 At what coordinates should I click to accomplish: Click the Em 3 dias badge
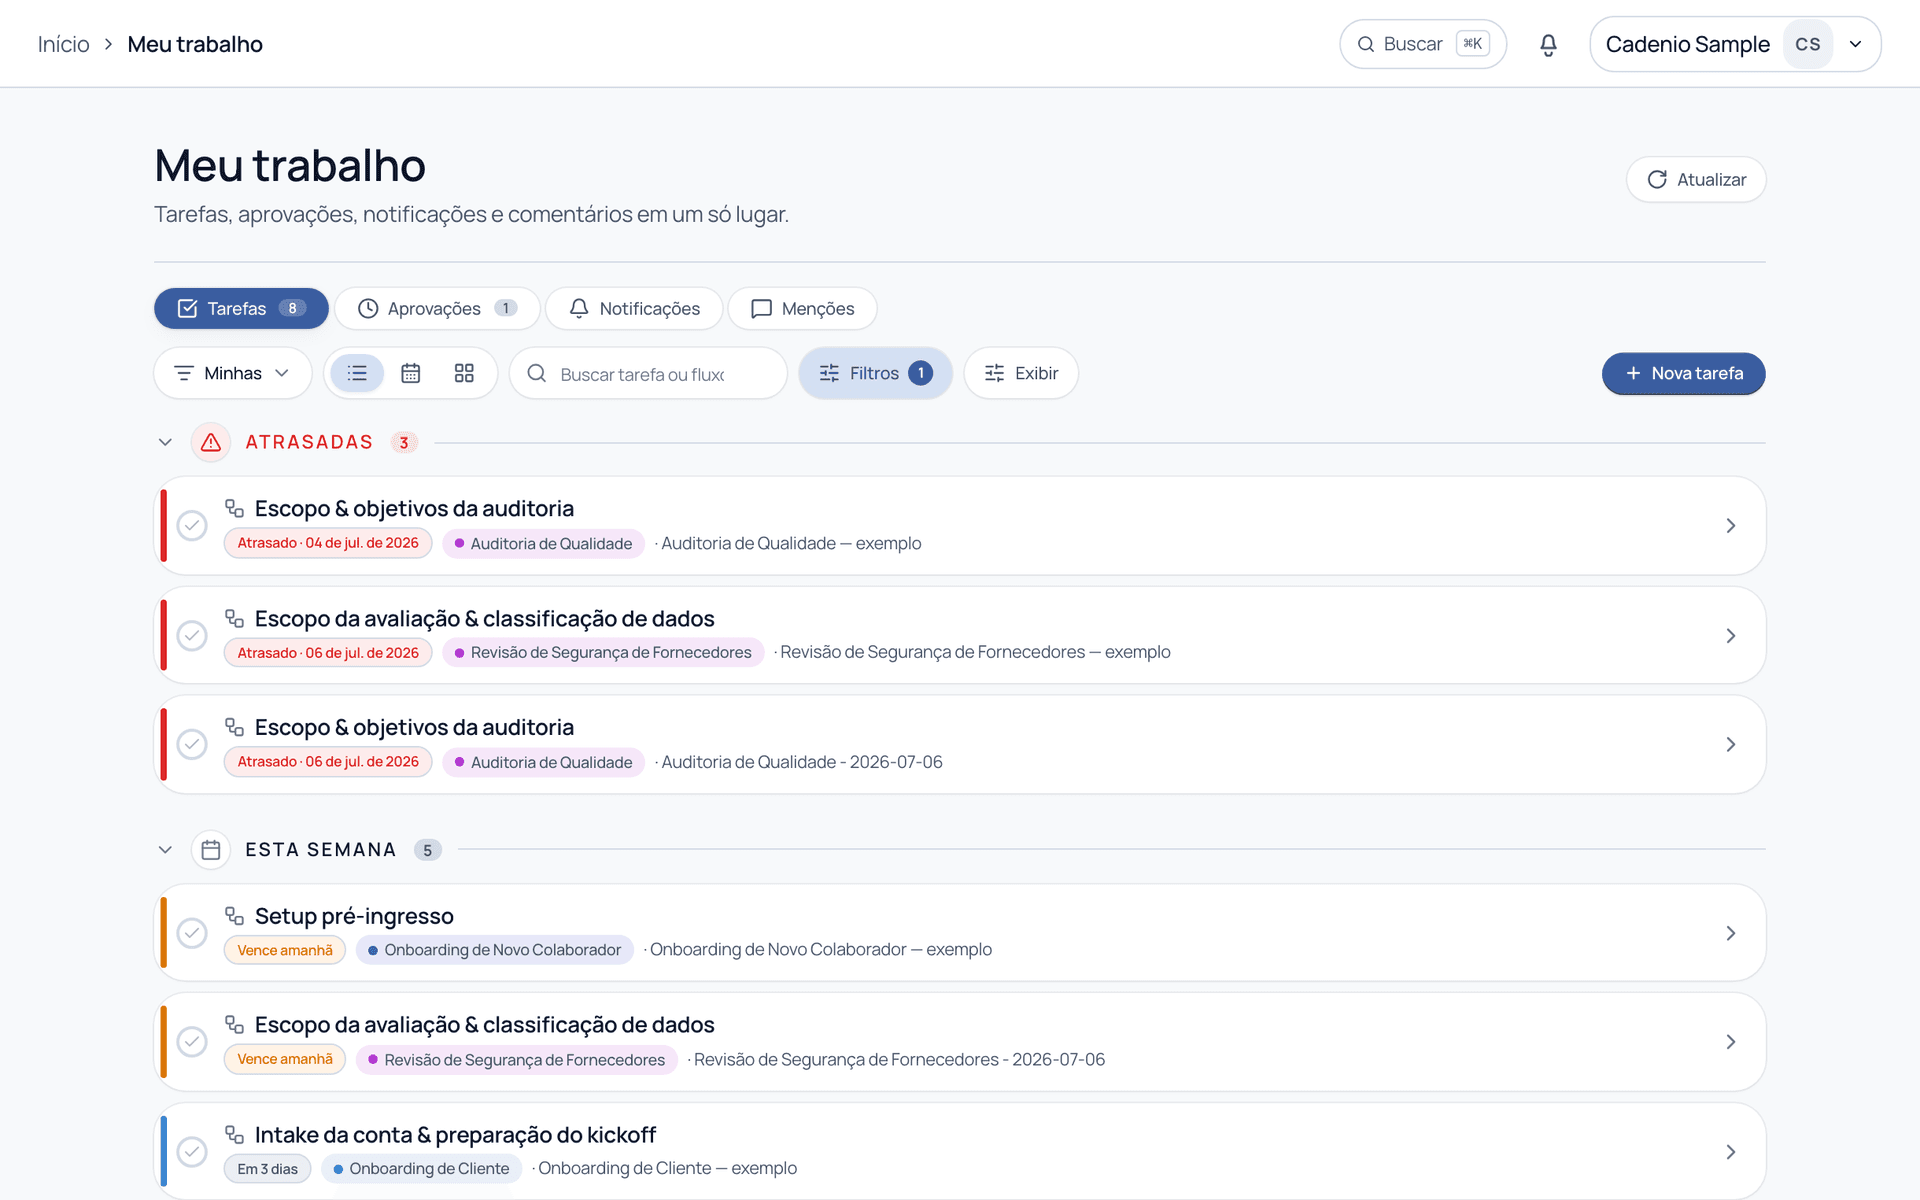coord(267,1168)
